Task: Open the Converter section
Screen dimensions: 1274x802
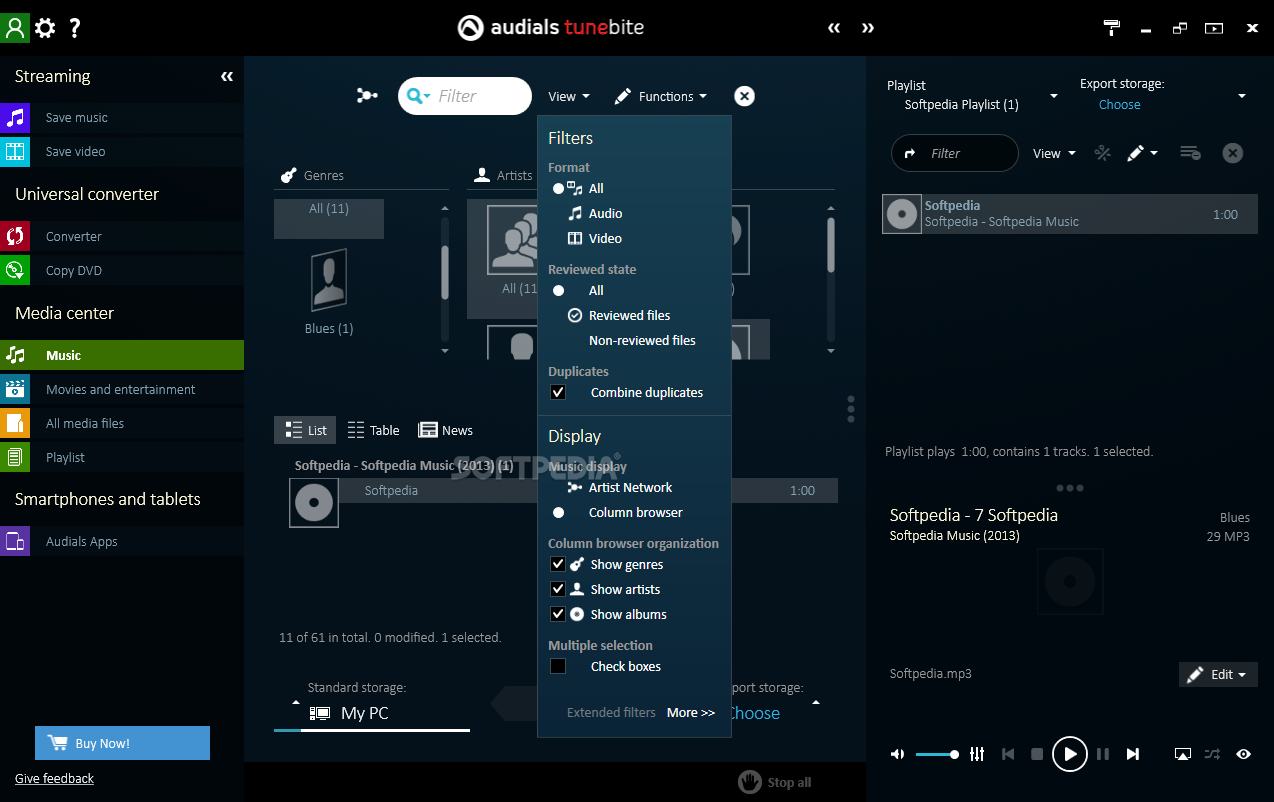Action: pyautogui.click(x=122, y=237)
